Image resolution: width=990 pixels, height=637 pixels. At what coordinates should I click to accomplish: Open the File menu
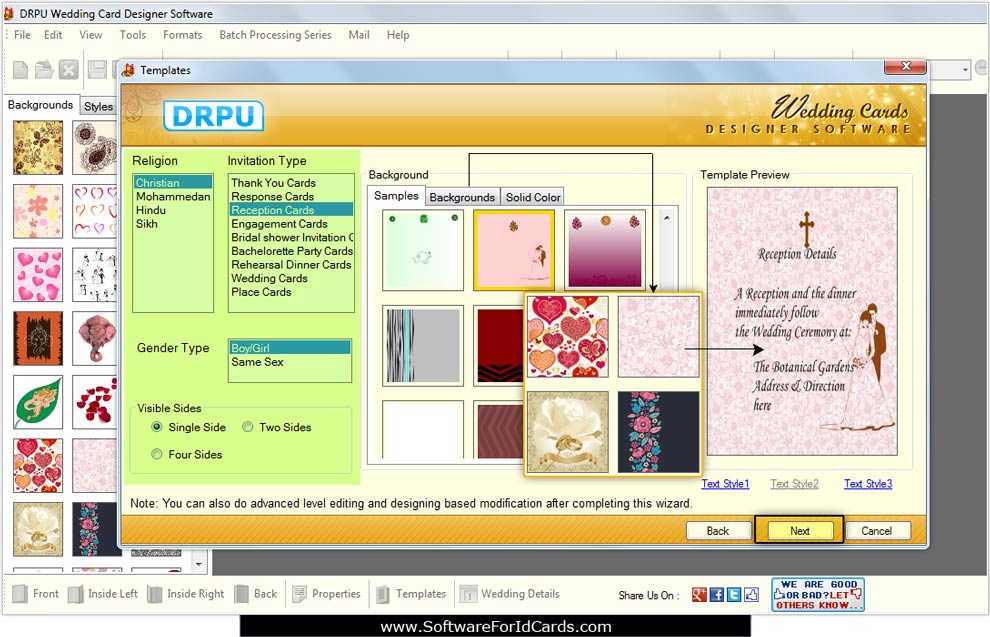[x=22, y=35]
